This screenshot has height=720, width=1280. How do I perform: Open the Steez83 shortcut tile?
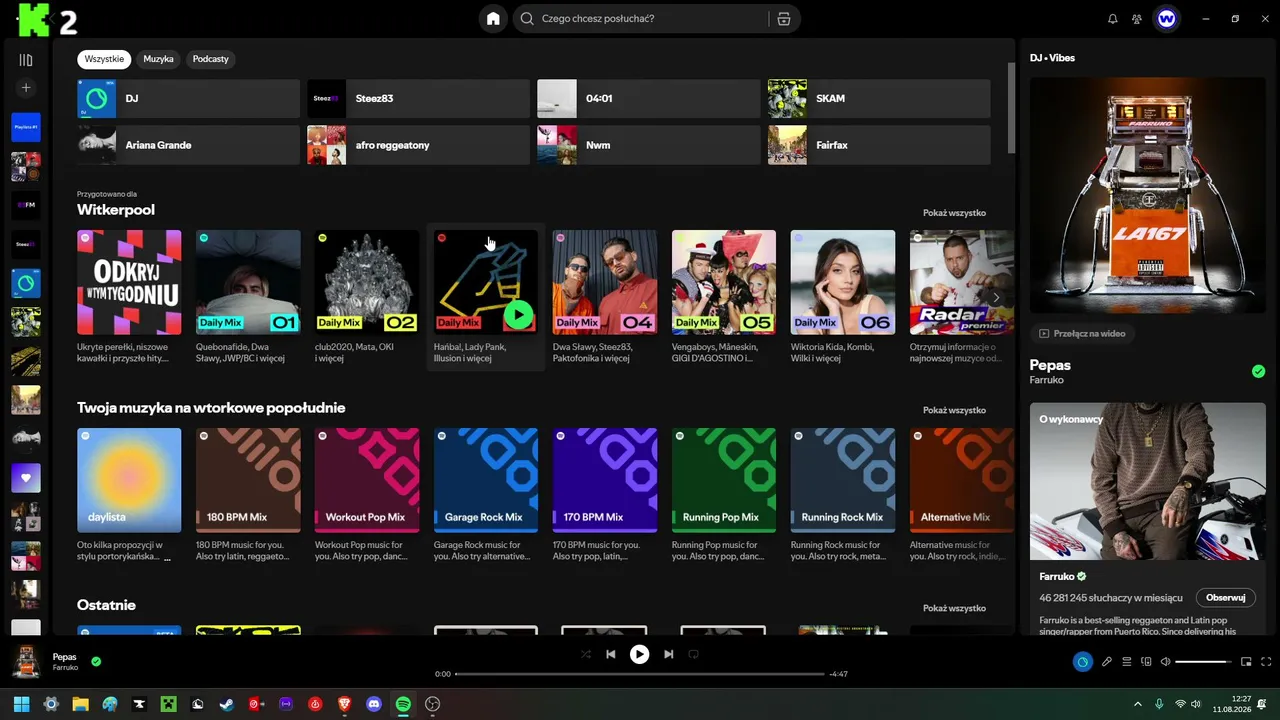pos(418,99)
